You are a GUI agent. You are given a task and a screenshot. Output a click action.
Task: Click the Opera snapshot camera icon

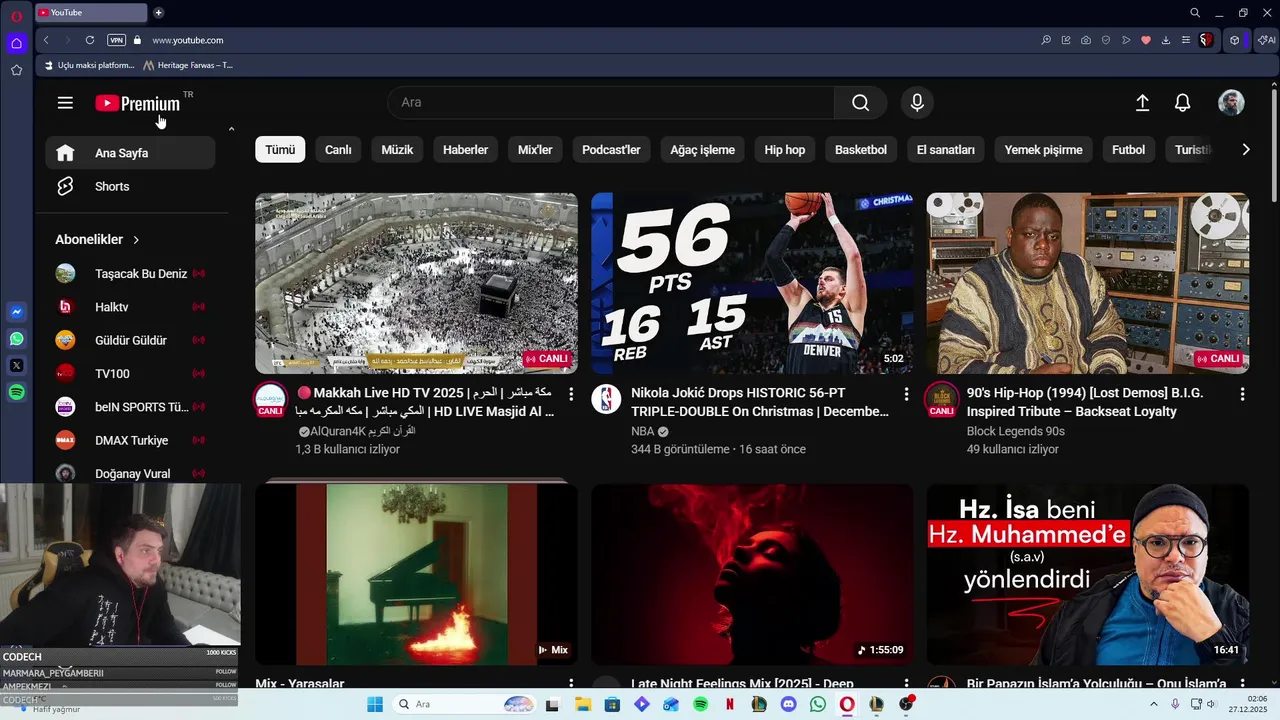1086,40
